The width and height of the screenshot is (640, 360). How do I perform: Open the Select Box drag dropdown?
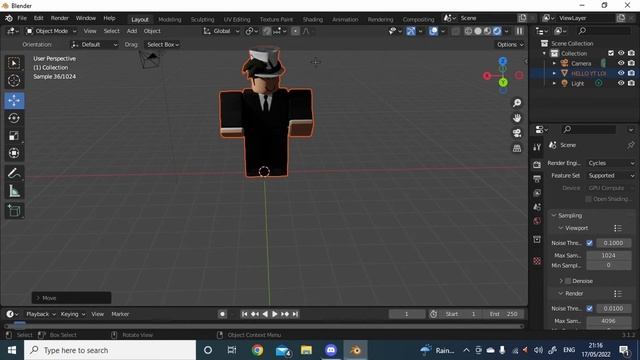pos(163,44)
